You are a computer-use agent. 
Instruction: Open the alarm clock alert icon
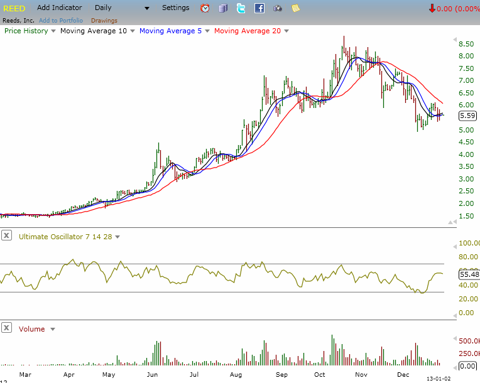point(205,8)
